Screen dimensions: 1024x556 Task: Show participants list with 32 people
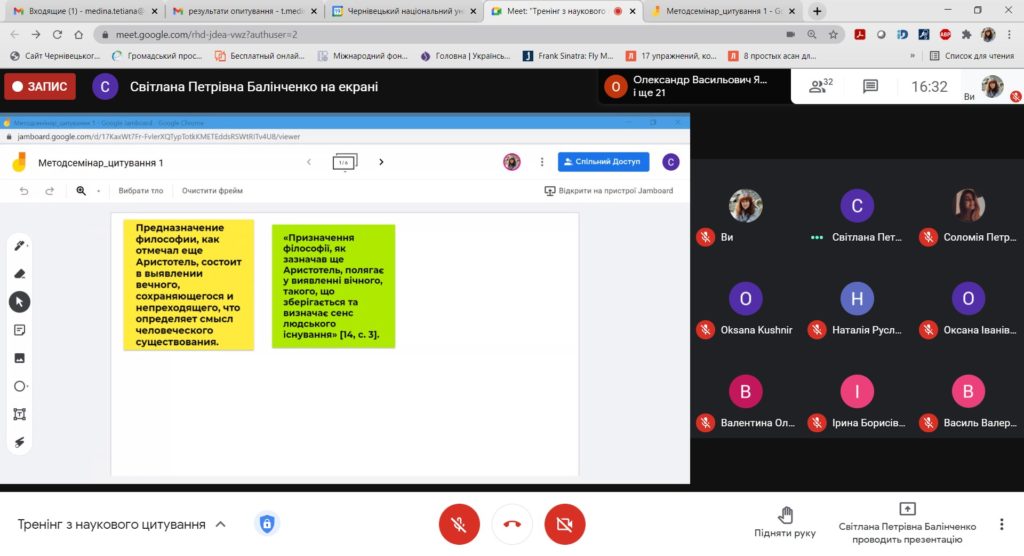(x=821, y=86)
